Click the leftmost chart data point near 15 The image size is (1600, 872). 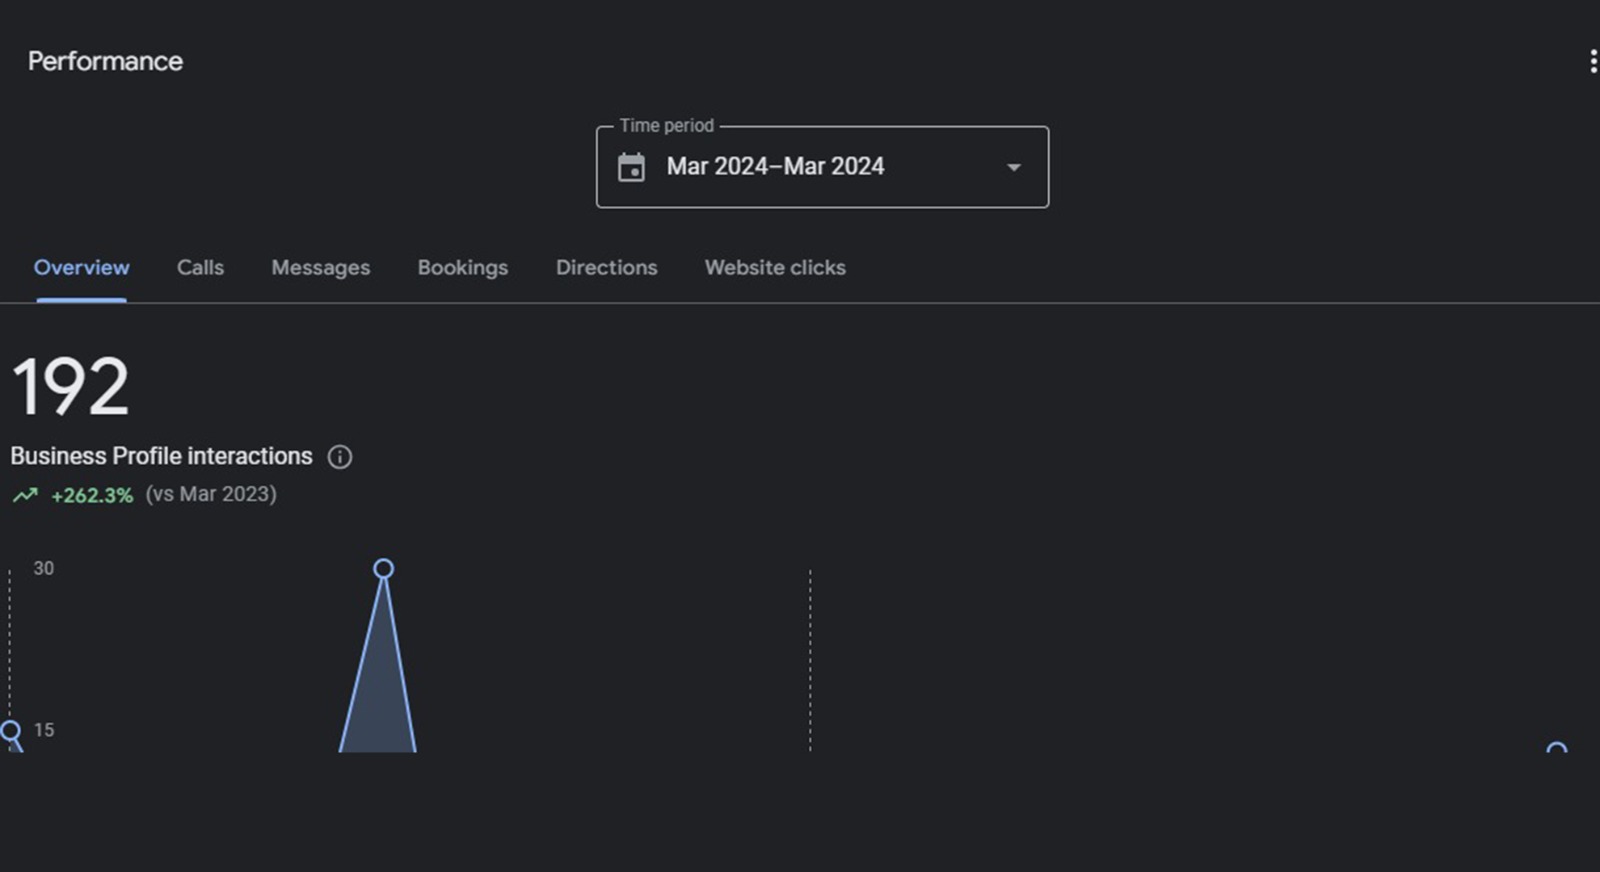coord(11,730)
